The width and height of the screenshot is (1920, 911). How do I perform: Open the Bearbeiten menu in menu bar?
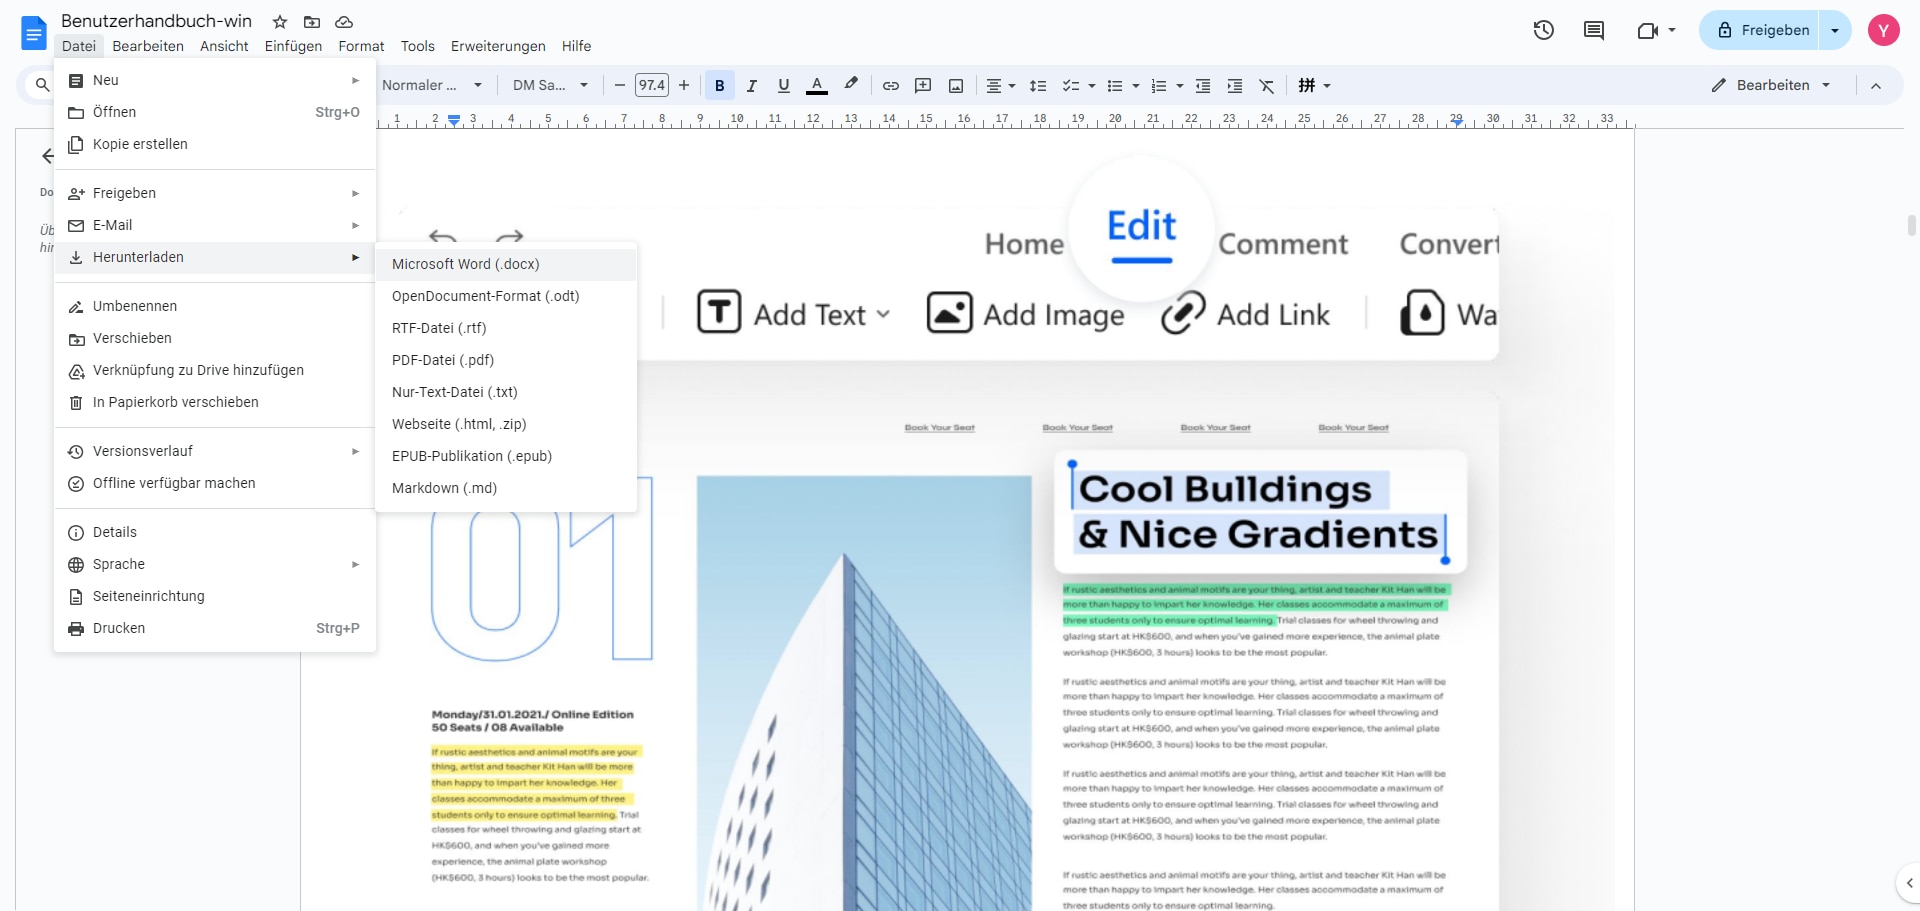[148, 46]
